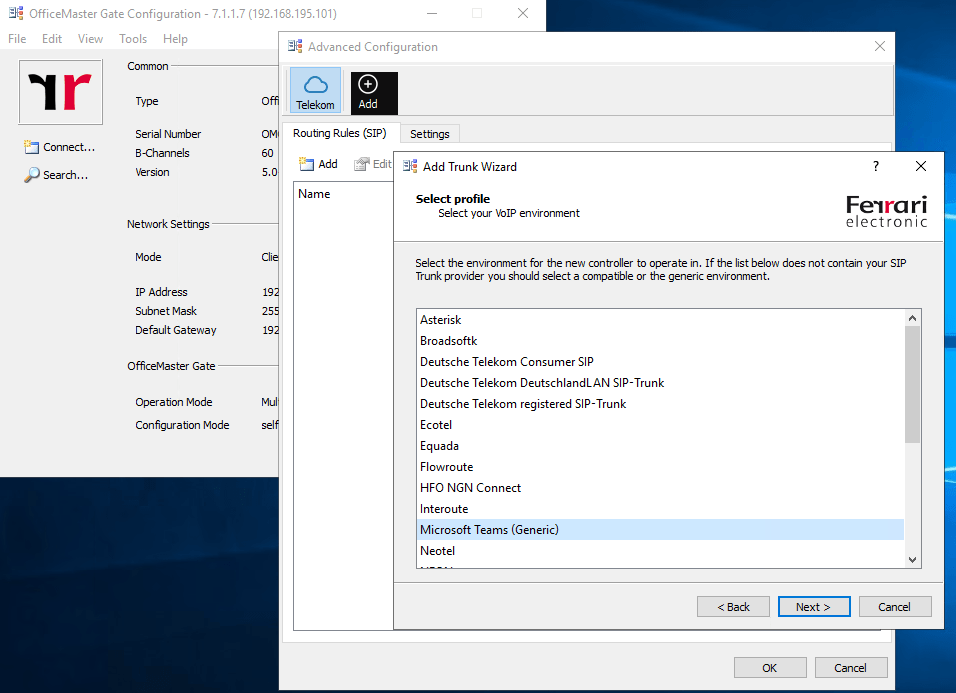
Task: Click the Version label in Common
Action: click(x=152, y=172)
